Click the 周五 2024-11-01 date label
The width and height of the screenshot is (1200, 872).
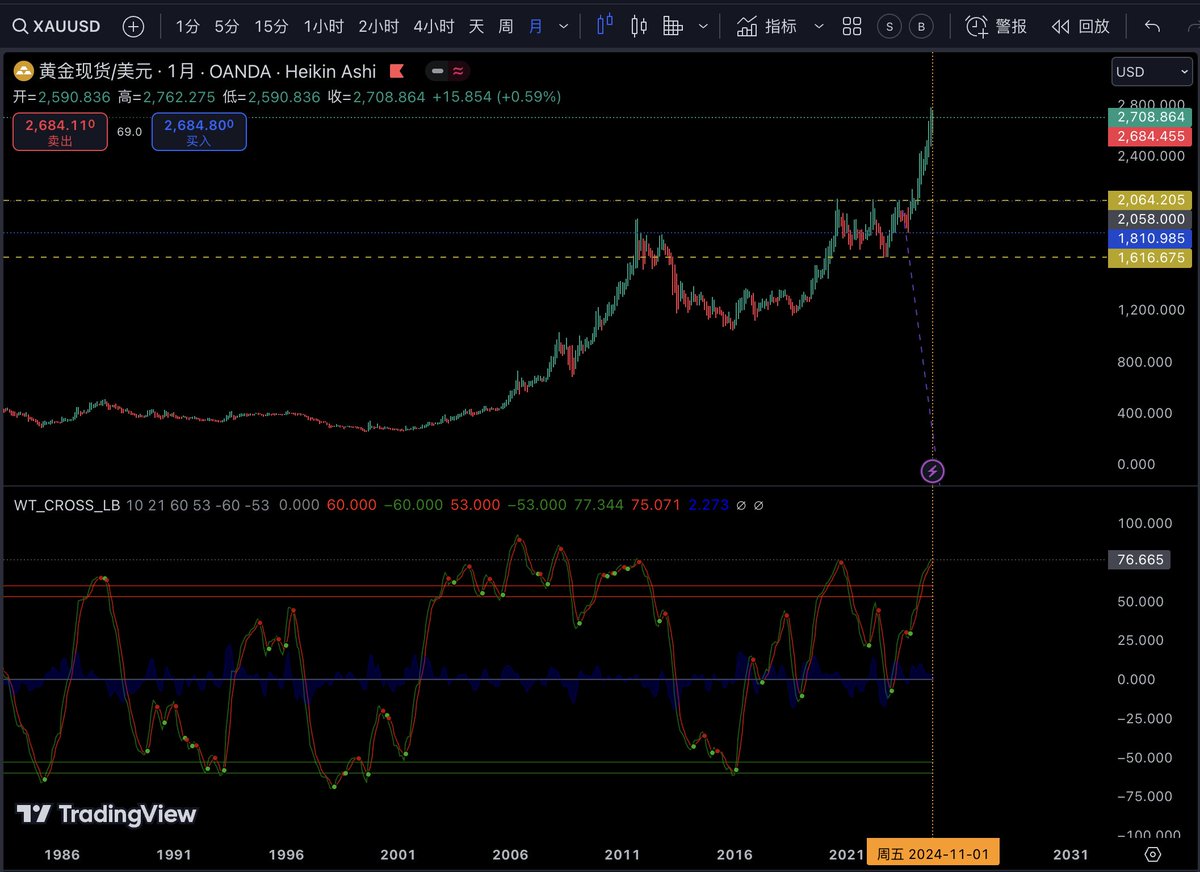click(x=932, y=855)
